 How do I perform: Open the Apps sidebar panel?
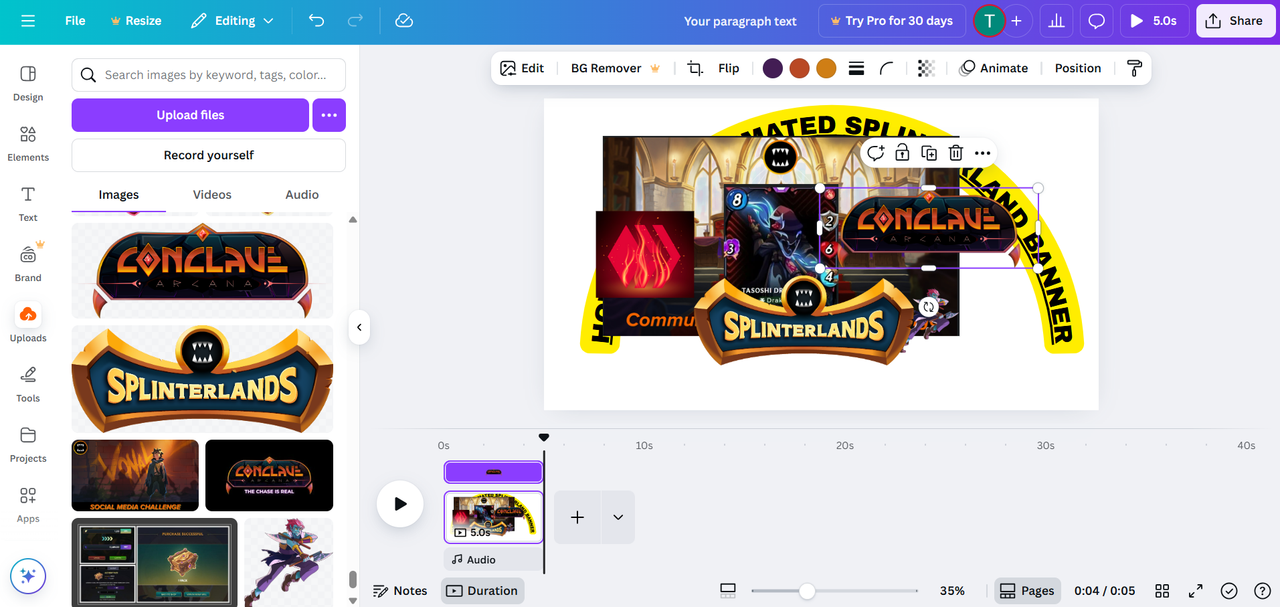click(28, 504)
